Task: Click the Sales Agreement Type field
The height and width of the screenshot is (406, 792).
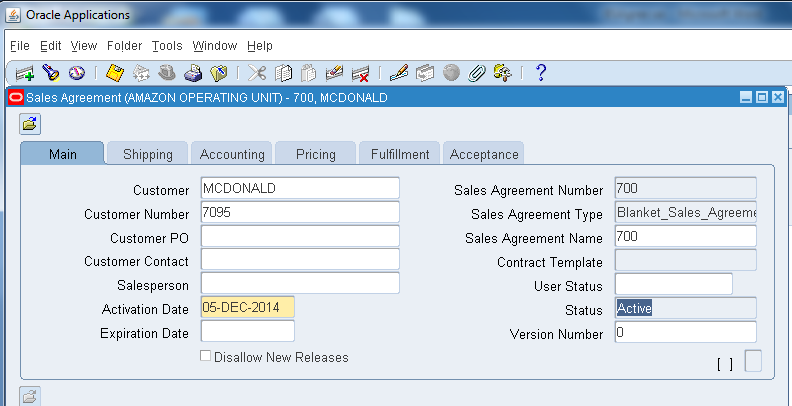Action: (685, 212)
